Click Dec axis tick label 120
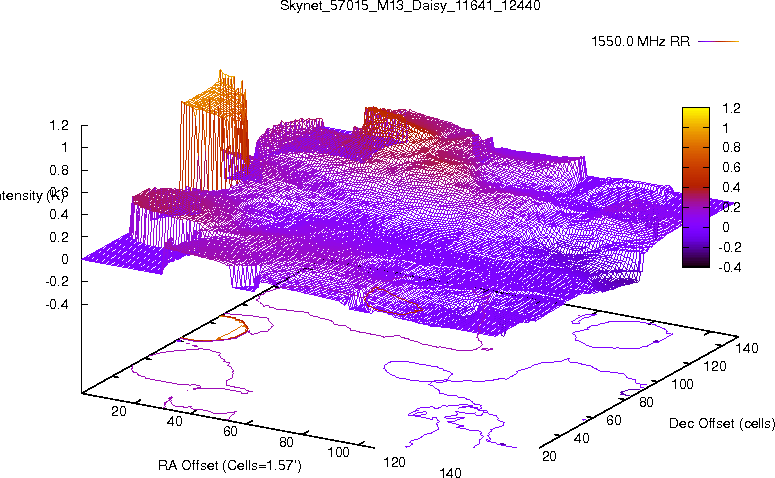This screenshot has width=775, height=478. [x=715, y=366]
